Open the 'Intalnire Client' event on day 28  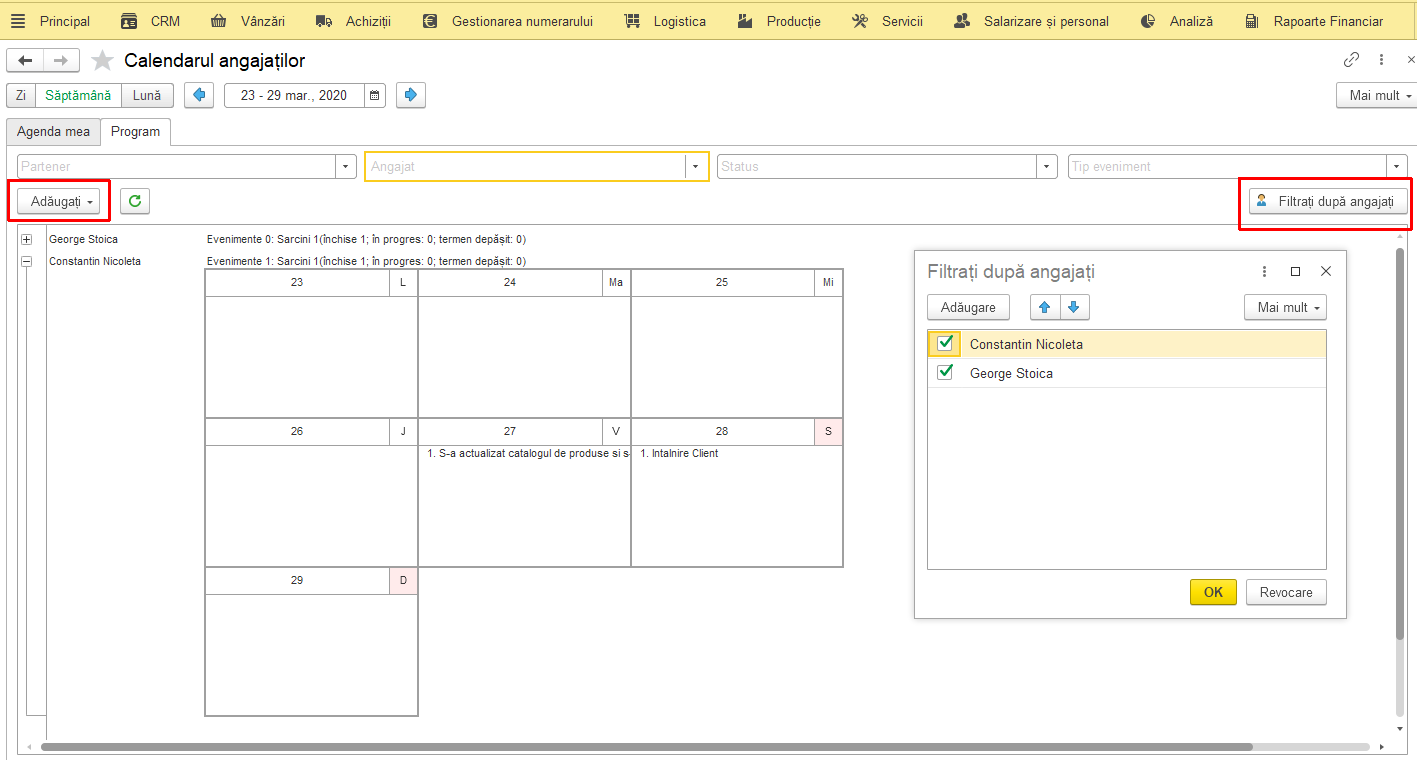pyautogui.click(x=679, y=453)
